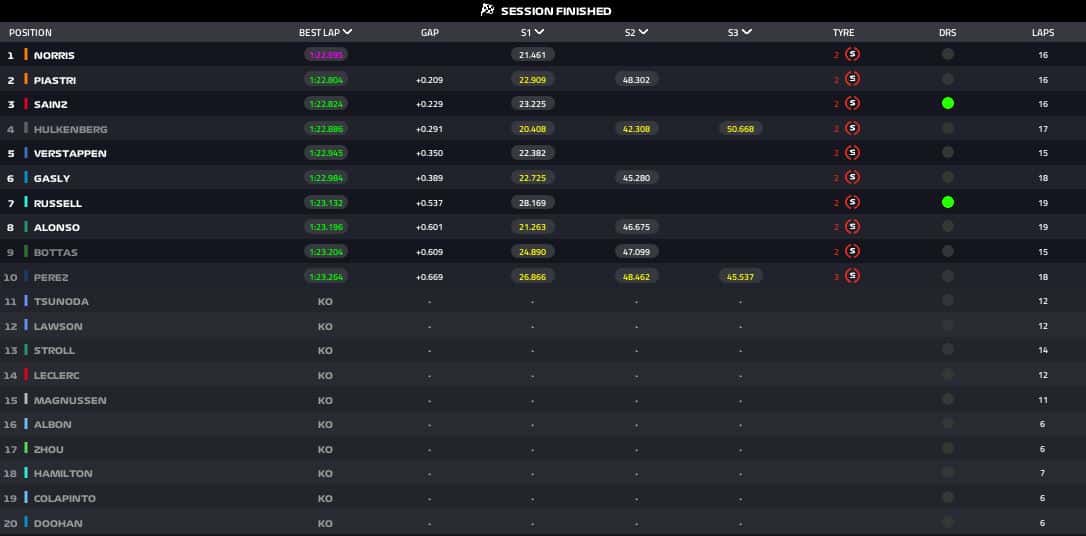Click Alonso's inactive DRS indicator
This screenshot has width=1086, height=536.
click(948, 226)
